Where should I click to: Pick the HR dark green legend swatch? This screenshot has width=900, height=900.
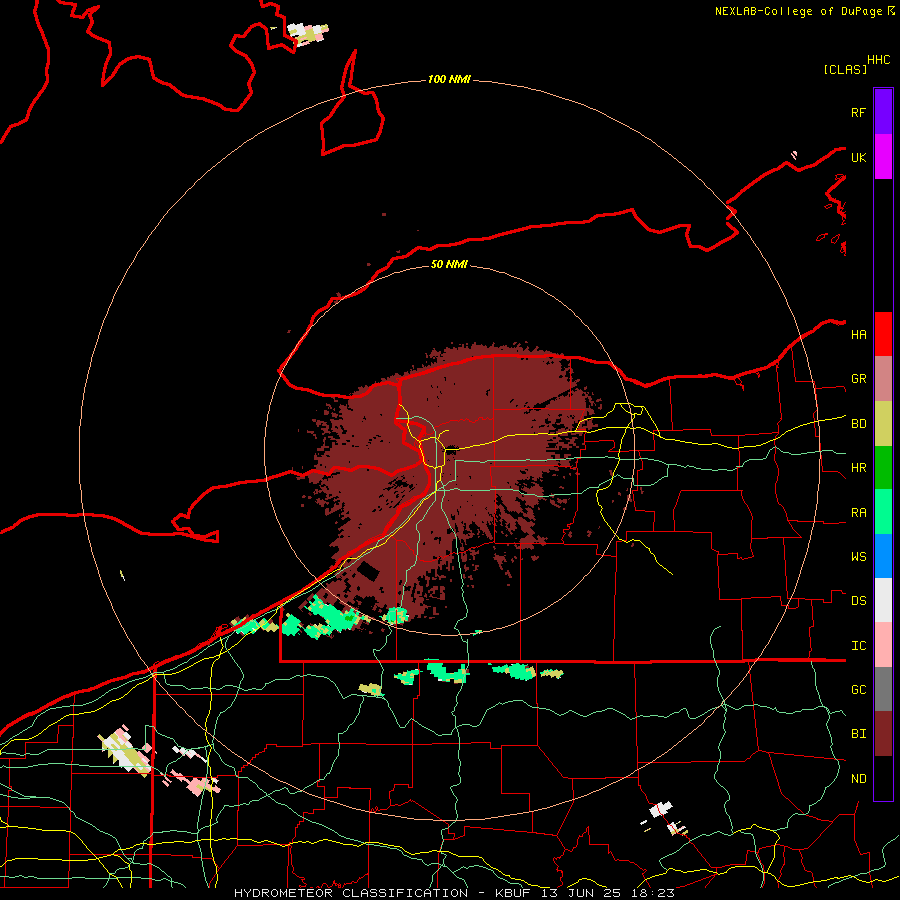[883, 468]
